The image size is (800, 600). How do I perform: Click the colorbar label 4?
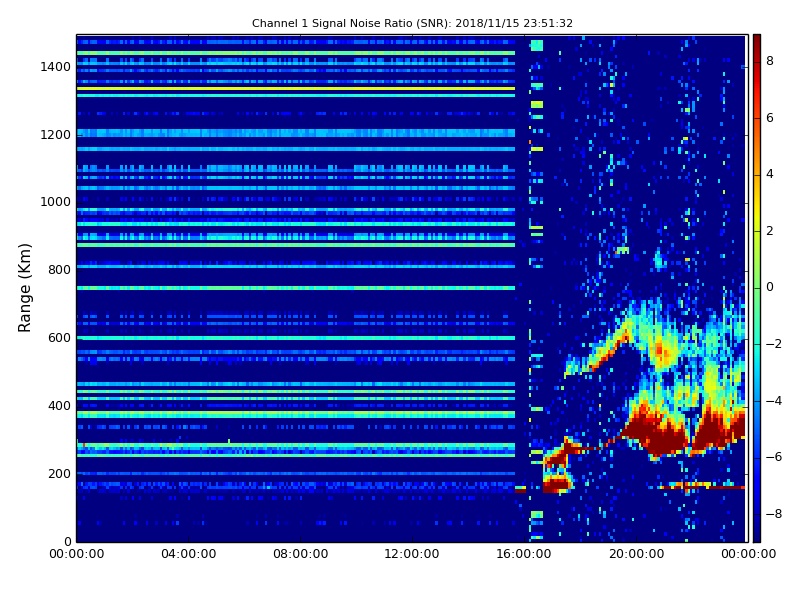770,174
